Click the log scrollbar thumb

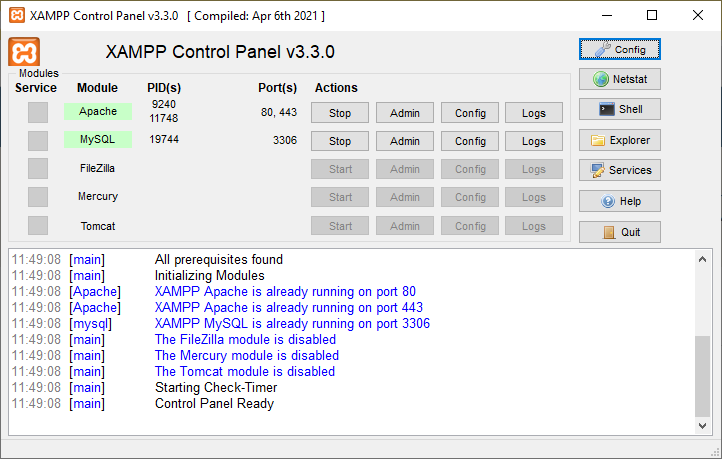point(702,376)
